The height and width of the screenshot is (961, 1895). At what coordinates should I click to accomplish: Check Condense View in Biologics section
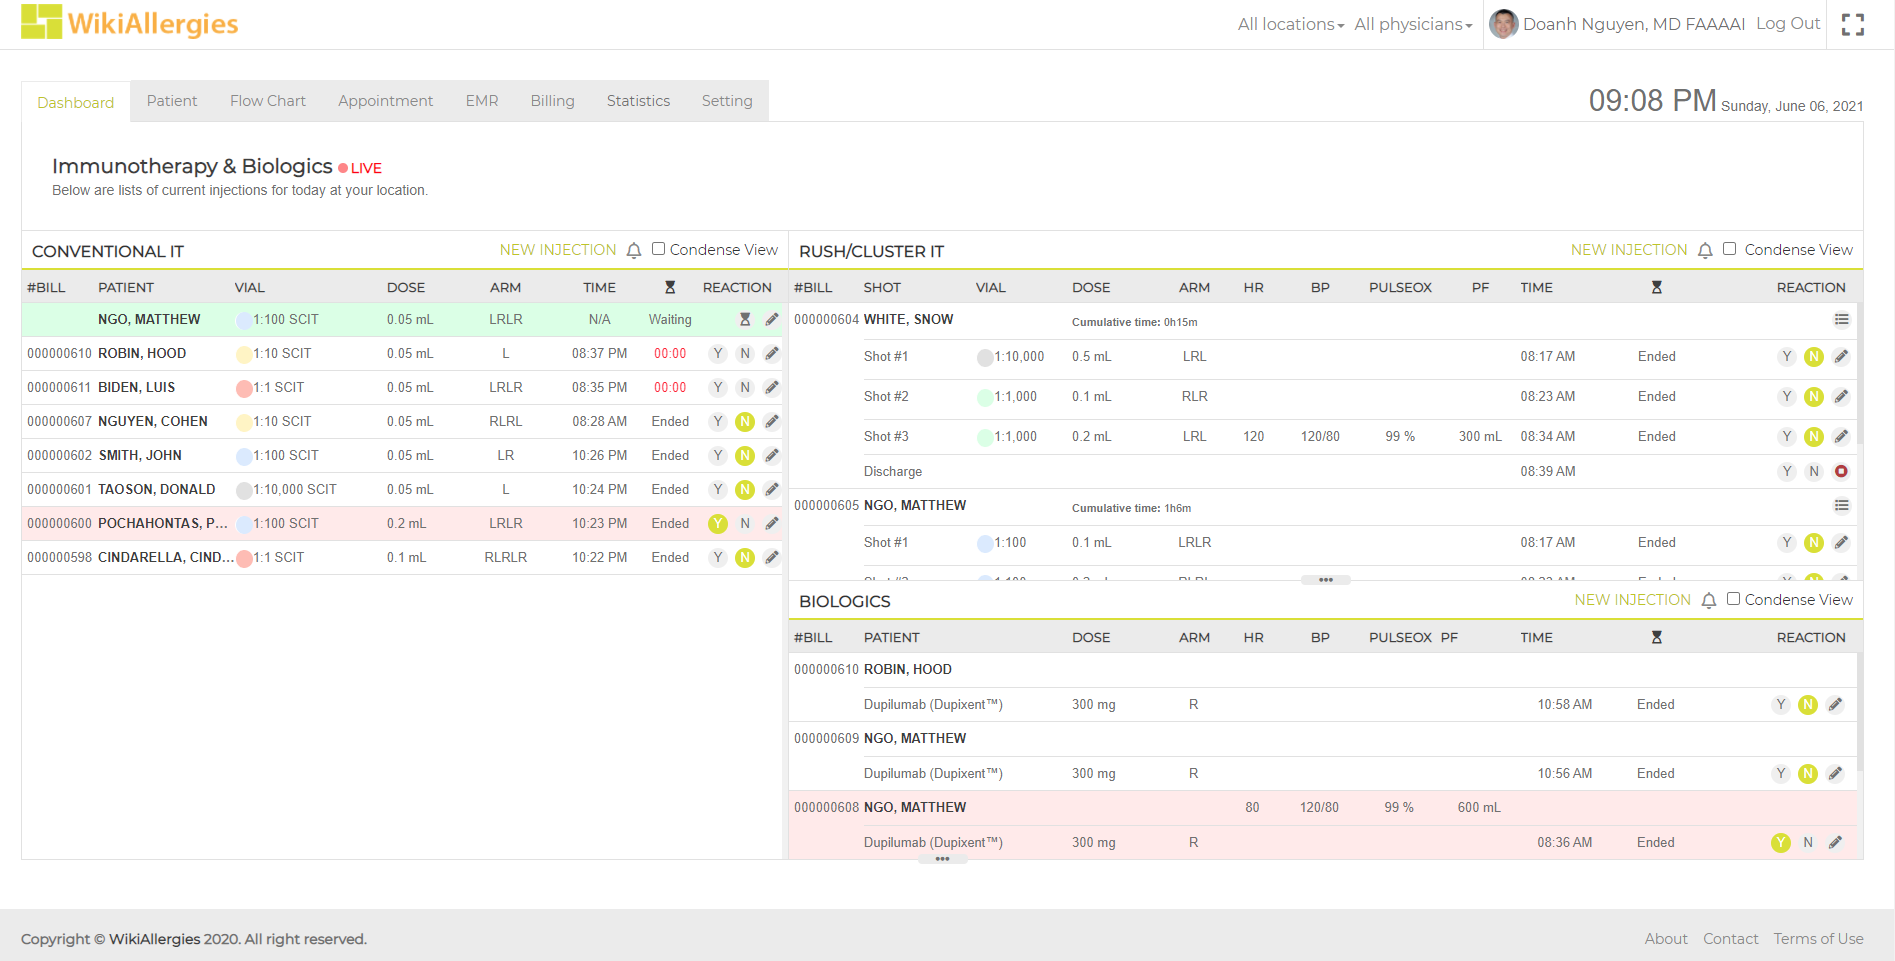click(1733, 599)
